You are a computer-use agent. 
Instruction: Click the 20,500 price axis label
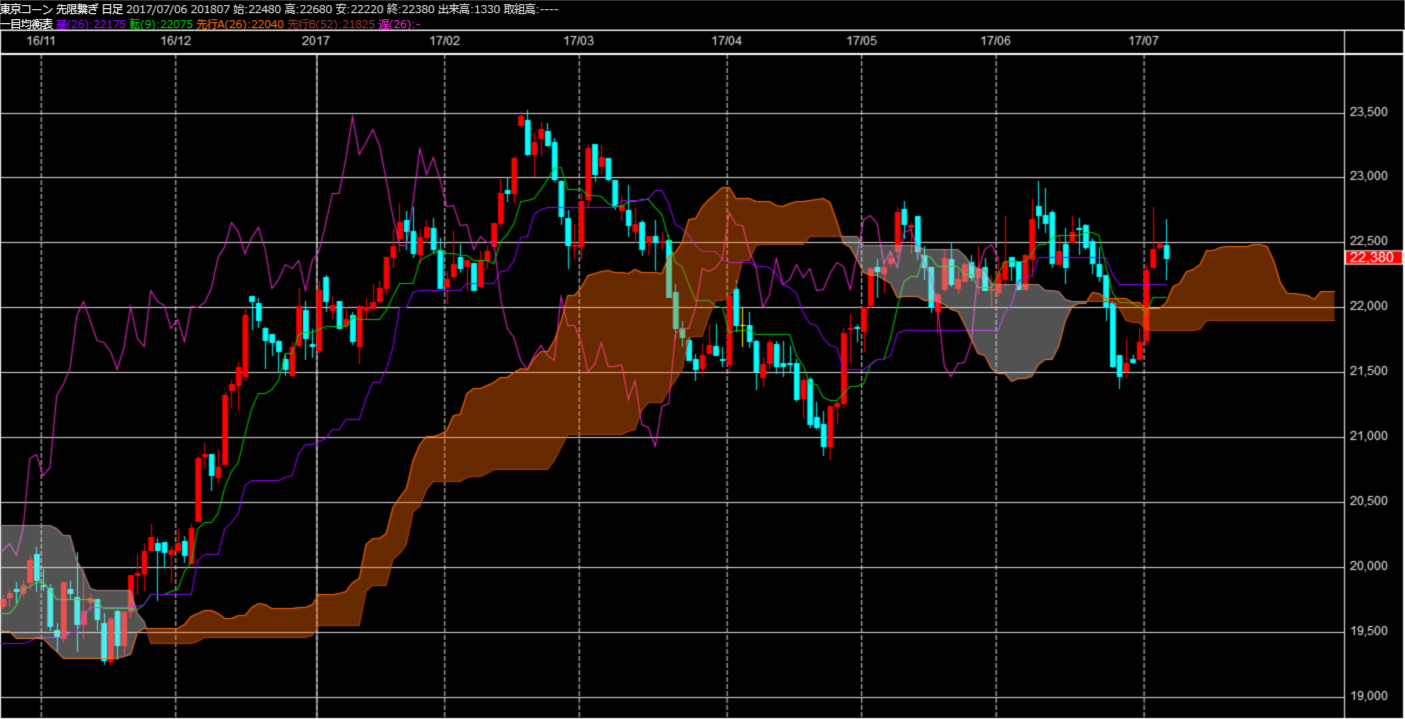coord(1367,501)
